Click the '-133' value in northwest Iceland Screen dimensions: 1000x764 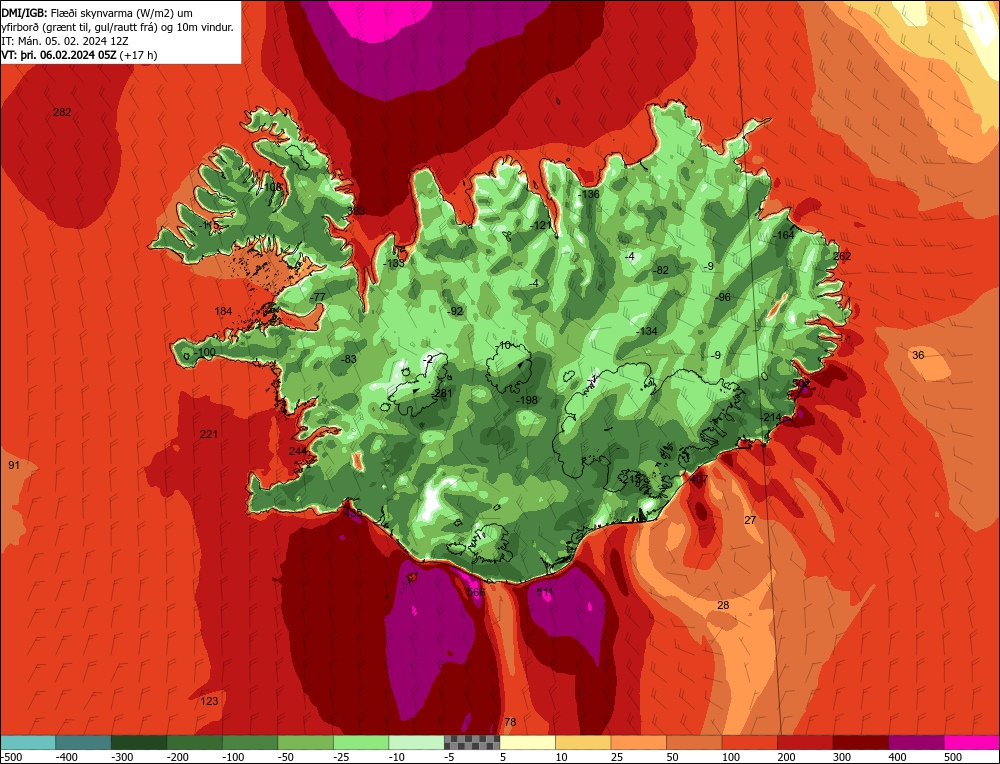[x=393, y=263]
